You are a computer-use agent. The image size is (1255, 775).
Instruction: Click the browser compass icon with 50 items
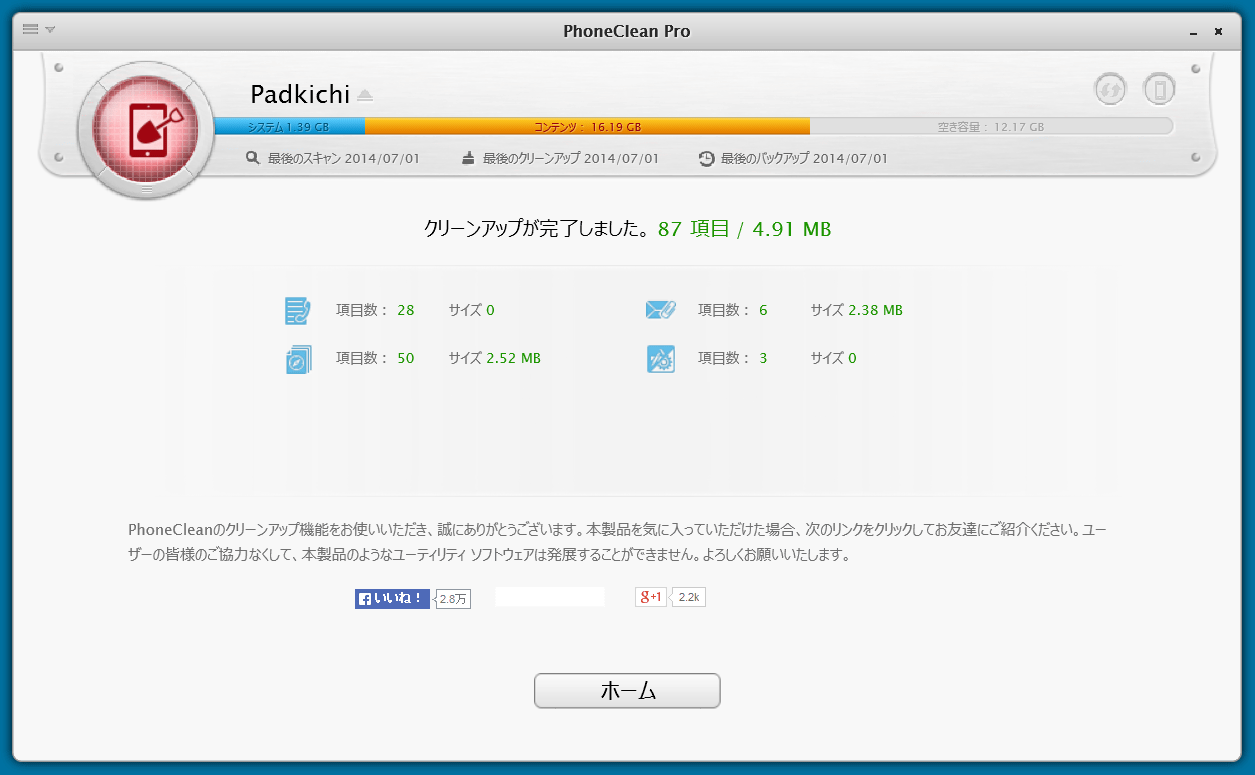[x=298, y=359]
